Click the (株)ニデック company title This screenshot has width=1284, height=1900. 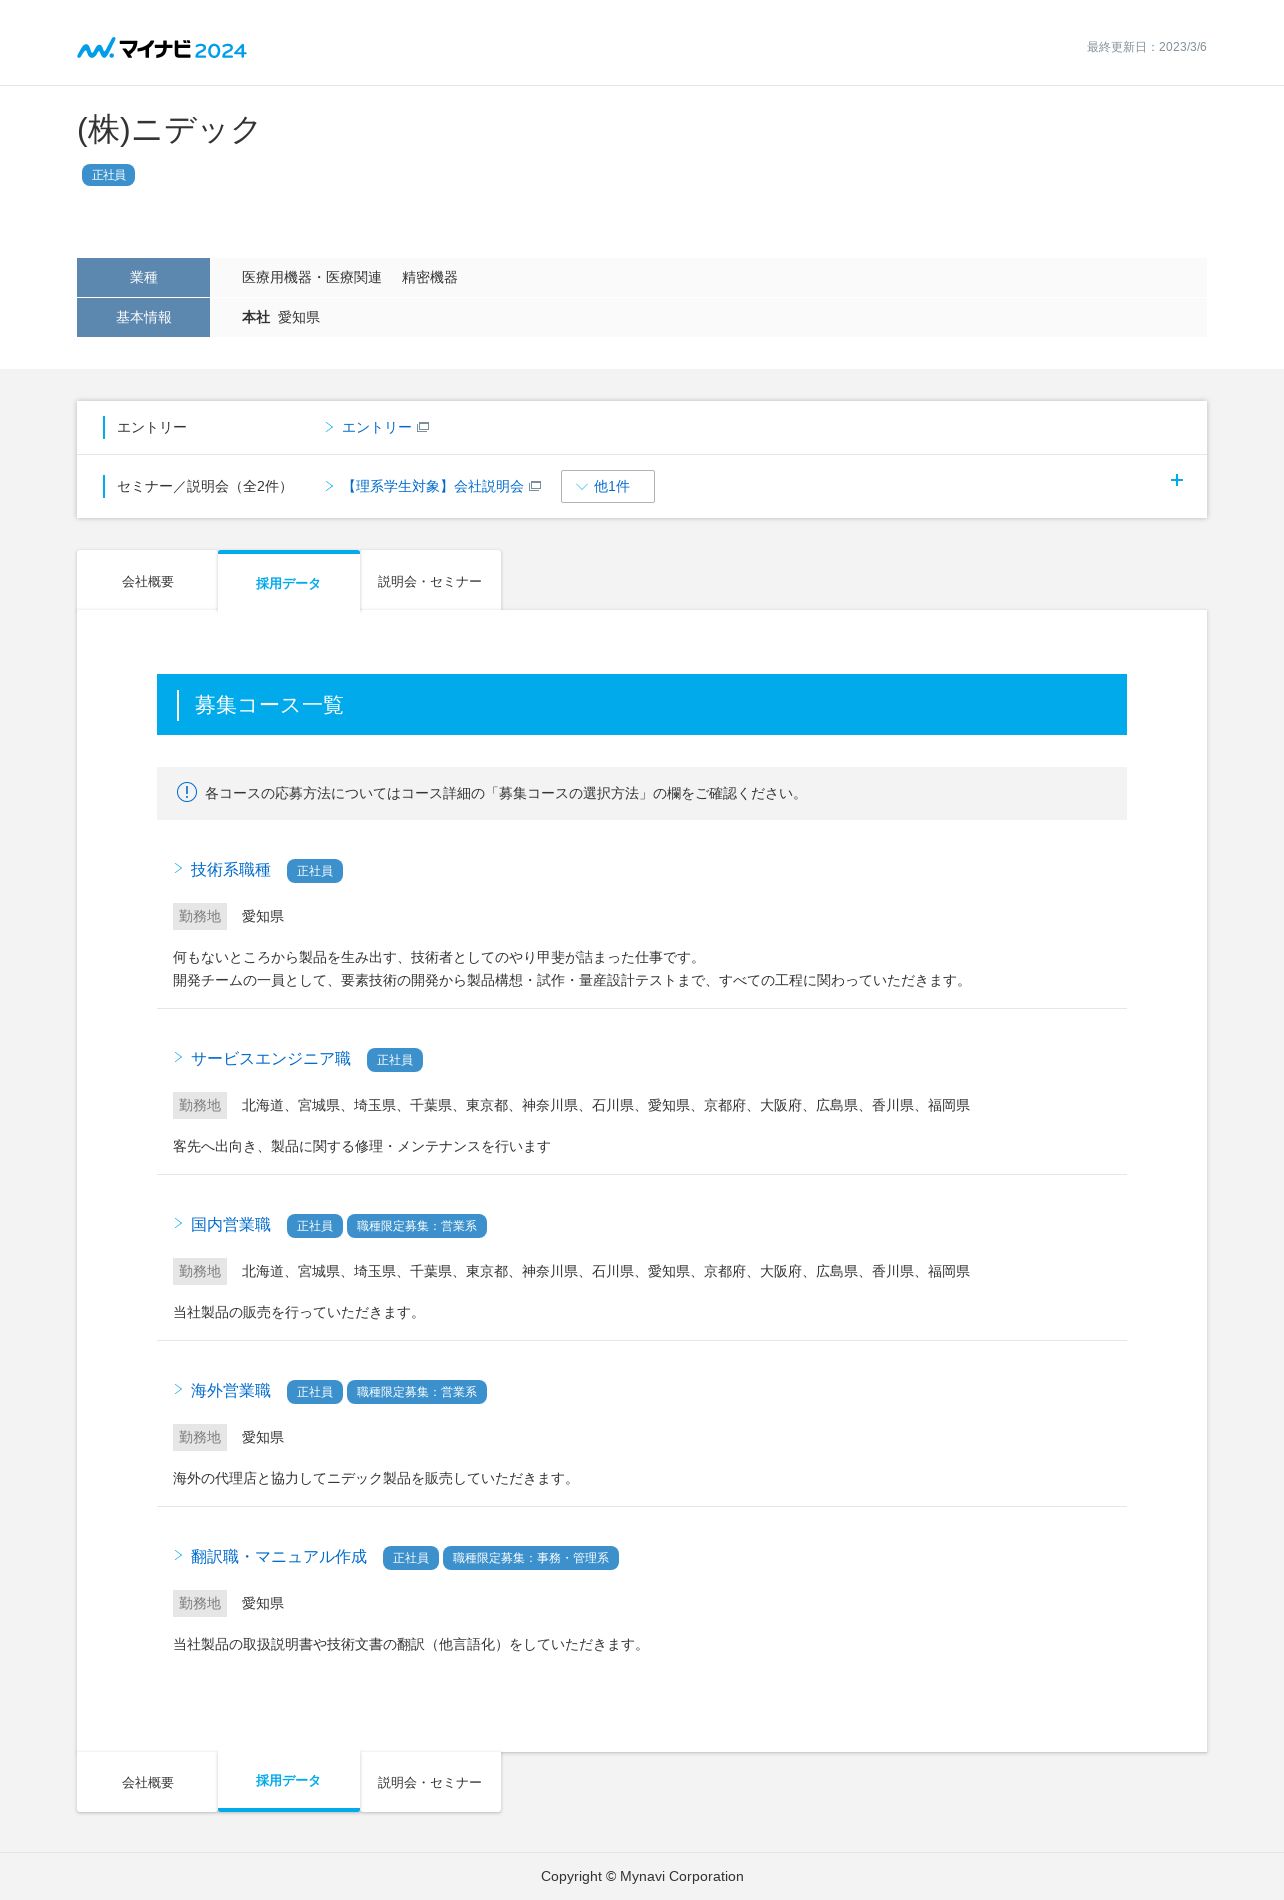(169, 130)
